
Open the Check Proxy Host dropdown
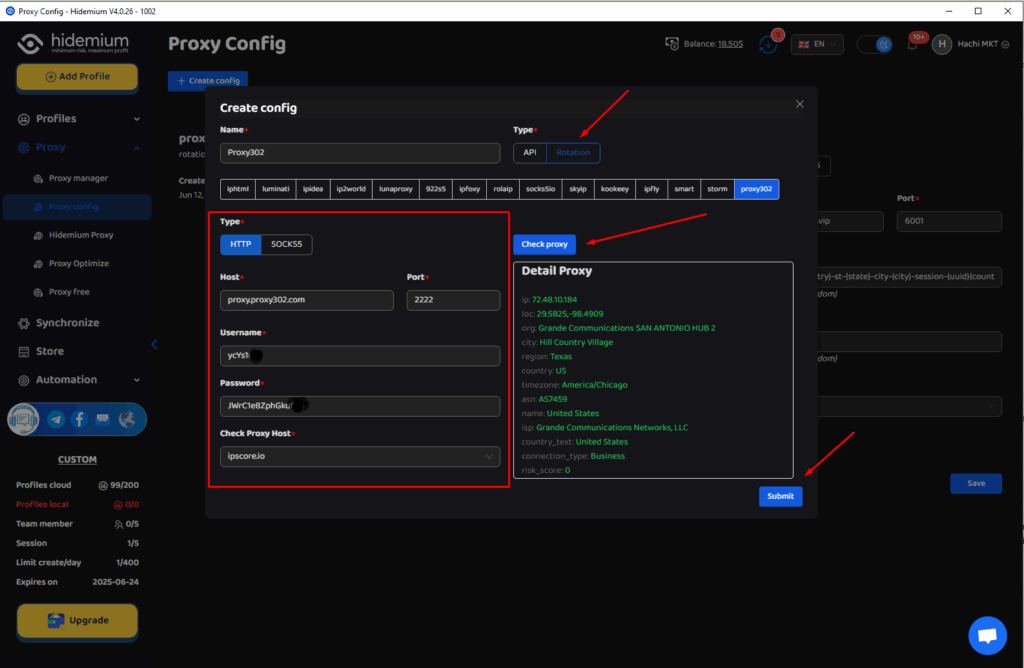(360, 456)
